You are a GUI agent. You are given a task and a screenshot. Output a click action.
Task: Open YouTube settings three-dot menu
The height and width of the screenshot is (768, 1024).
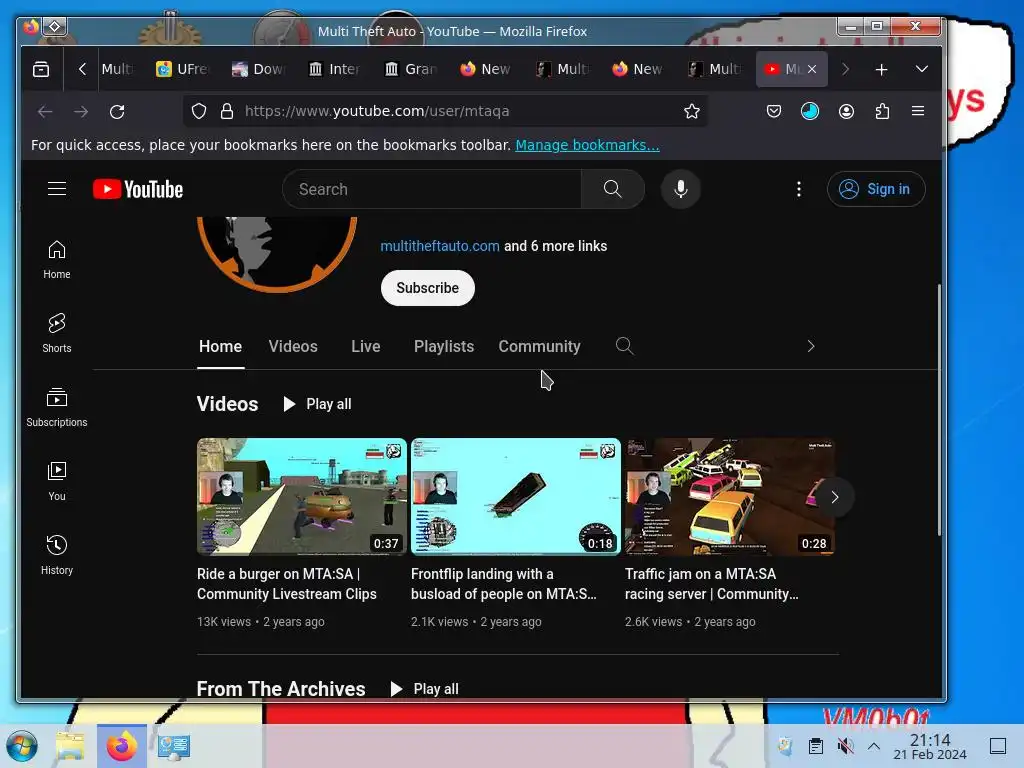(799, 189)
